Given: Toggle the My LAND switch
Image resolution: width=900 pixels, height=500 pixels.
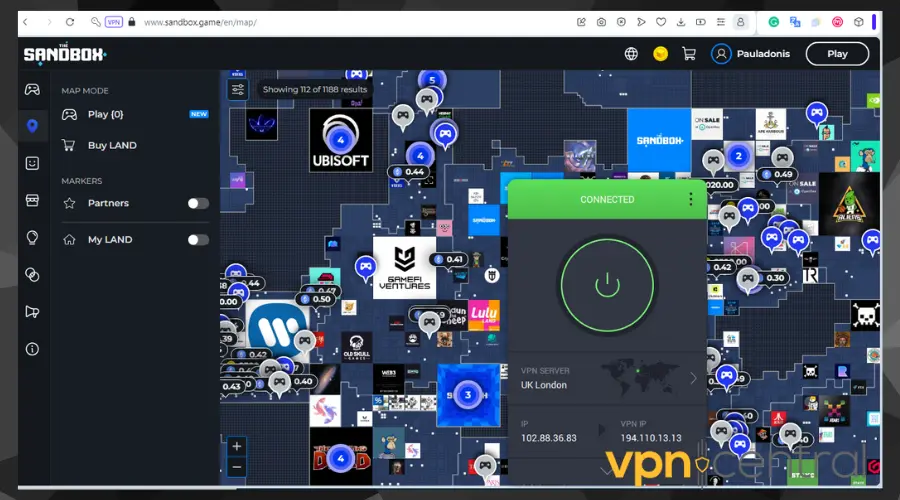Looking at the screenshot, I should [198, 240].
